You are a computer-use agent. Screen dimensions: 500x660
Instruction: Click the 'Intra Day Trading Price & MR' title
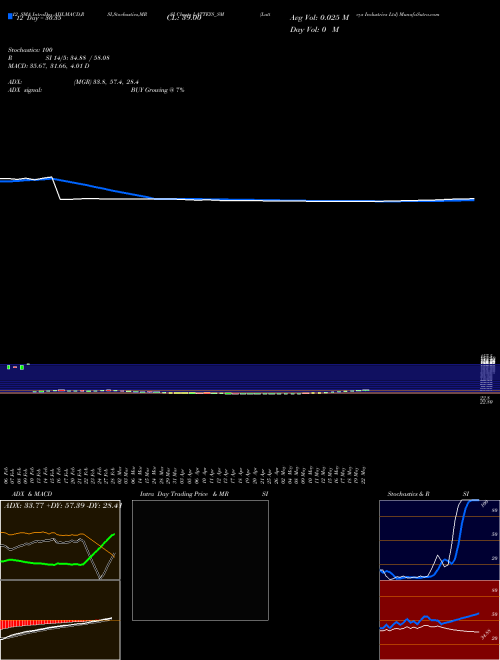(184, 494)
